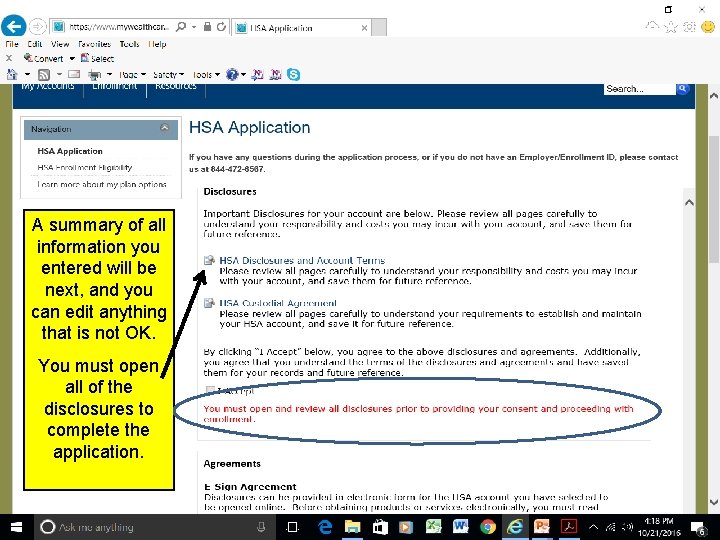720x540 pixels.
Task: Click the smiley feedback icon
Action: click(708, 27)
